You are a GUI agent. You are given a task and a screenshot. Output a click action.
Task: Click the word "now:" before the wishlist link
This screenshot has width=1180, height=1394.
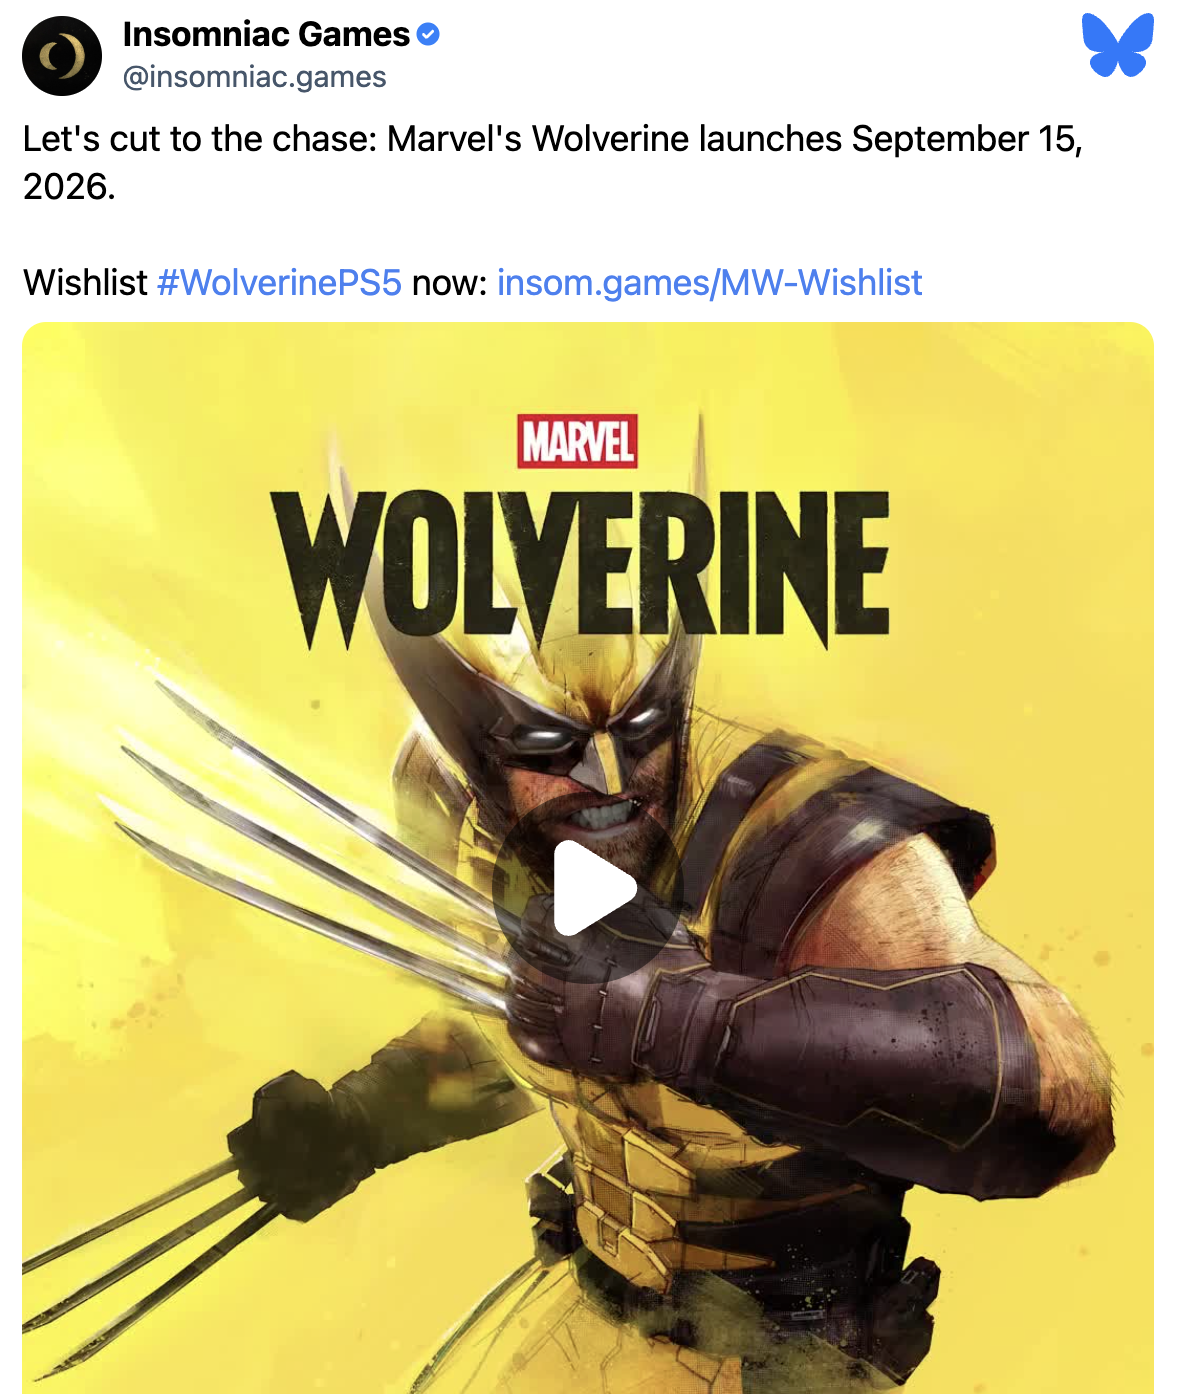(x=449, y=283)
